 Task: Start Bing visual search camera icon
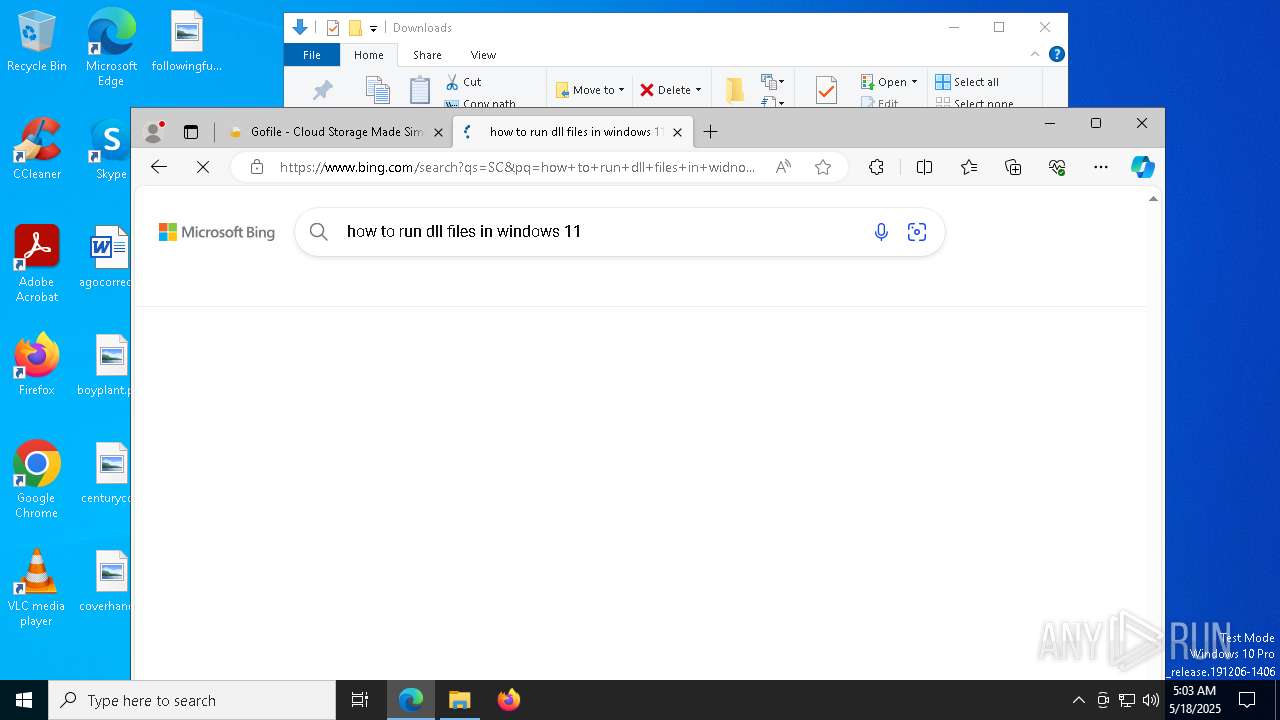(917, 232)
